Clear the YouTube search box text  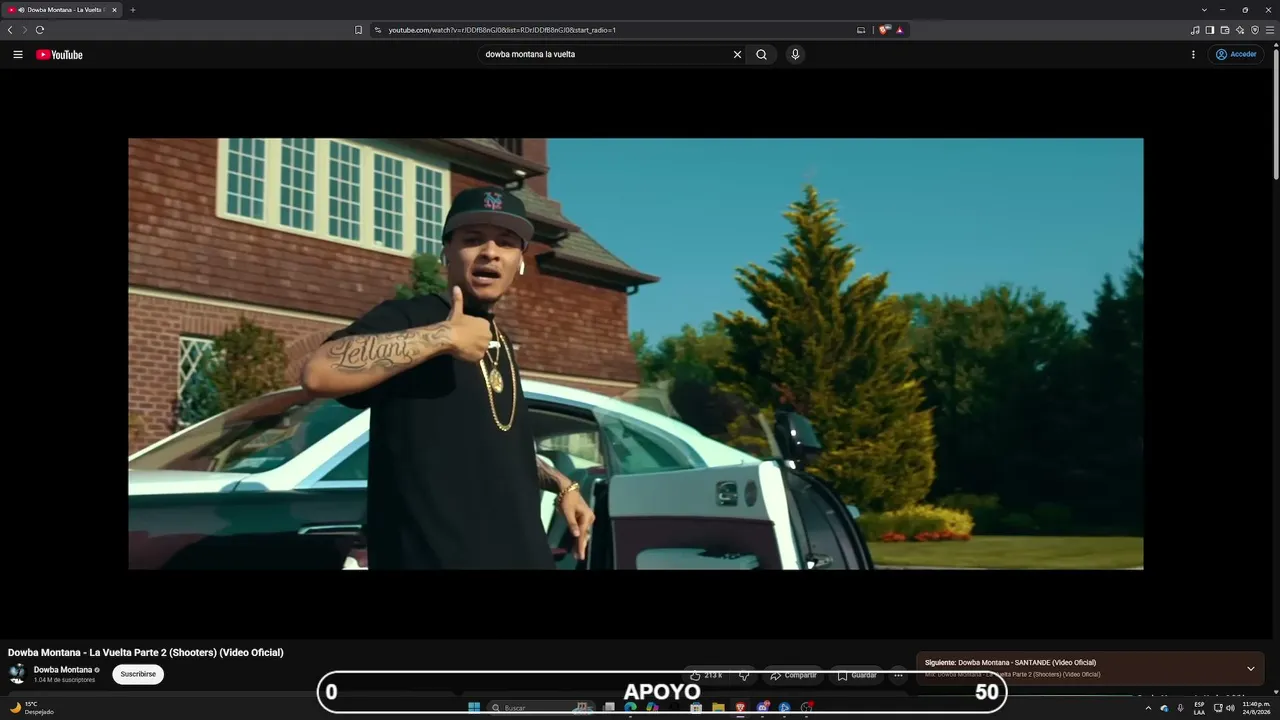737,55
